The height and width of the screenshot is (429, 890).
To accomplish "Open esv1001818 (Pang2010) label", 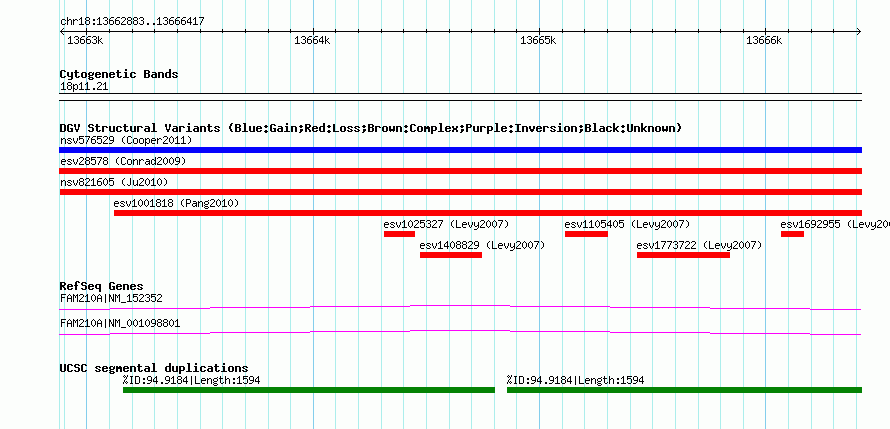I will [176, 203].
